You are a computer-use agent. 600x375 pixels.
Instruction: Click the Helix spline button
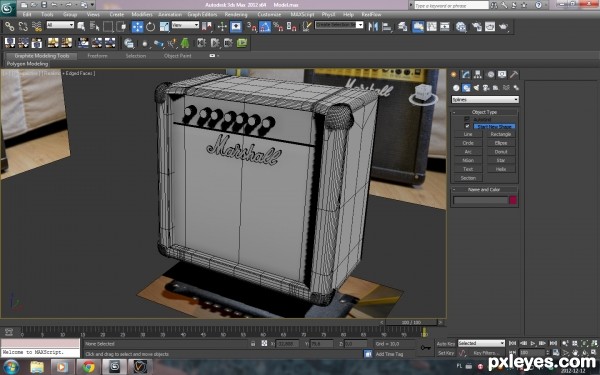tap(501, 169)
